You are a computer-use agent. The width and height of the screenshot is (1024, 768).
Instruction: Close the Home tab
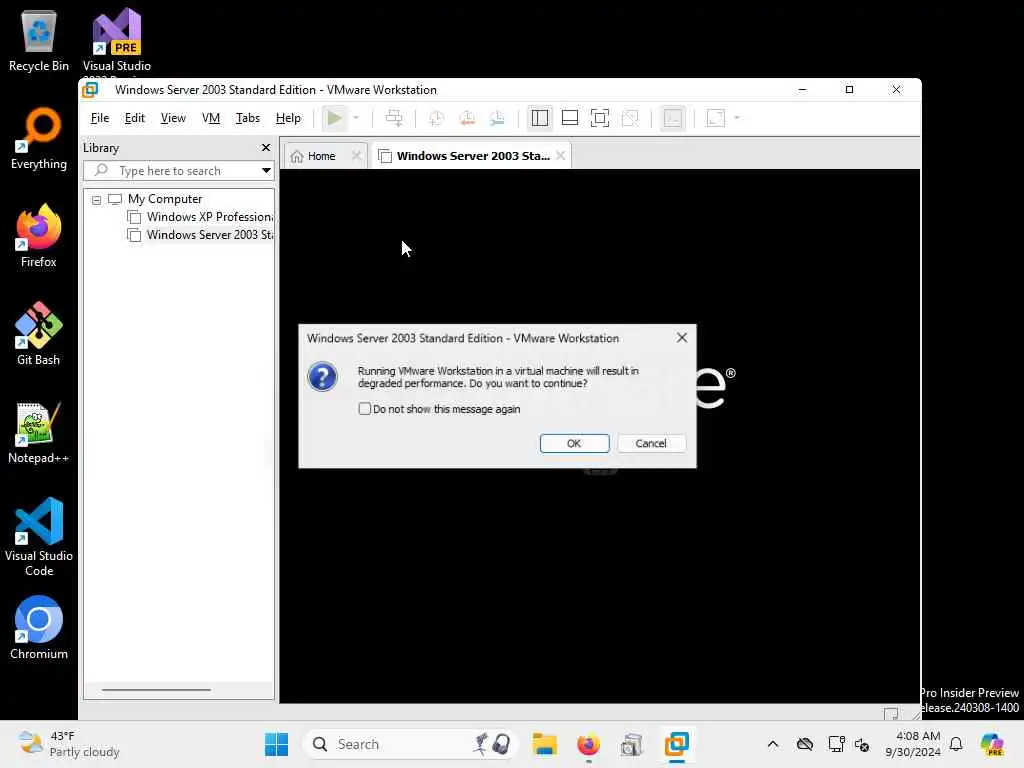point(356,155)
